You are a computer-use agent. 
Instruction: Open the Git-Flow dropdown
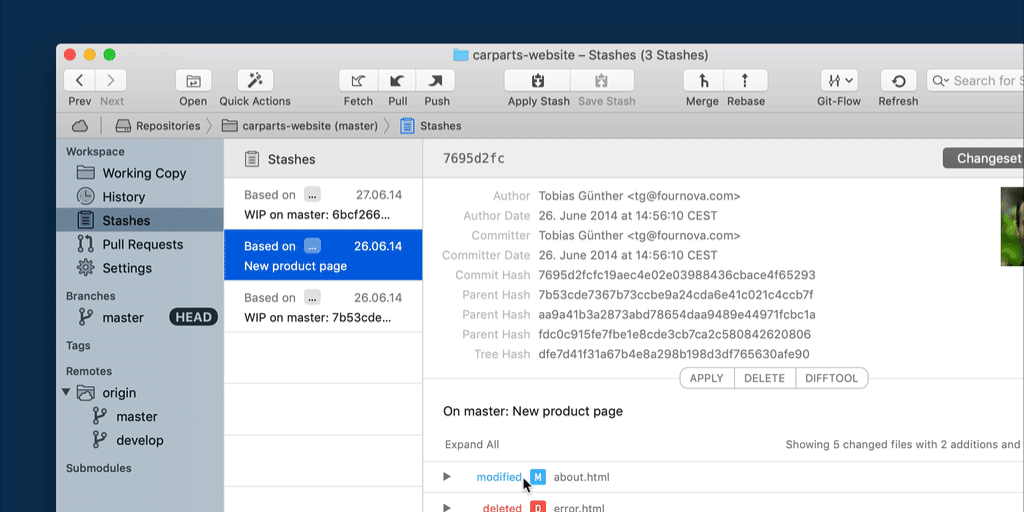(x=838, y=81)
